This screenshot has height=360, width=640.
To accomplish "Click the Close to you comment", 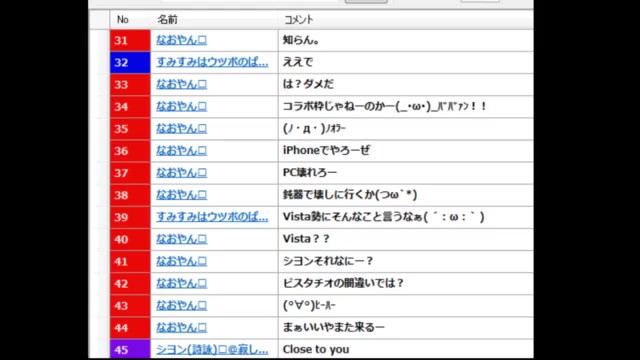I will pos(316,349).
